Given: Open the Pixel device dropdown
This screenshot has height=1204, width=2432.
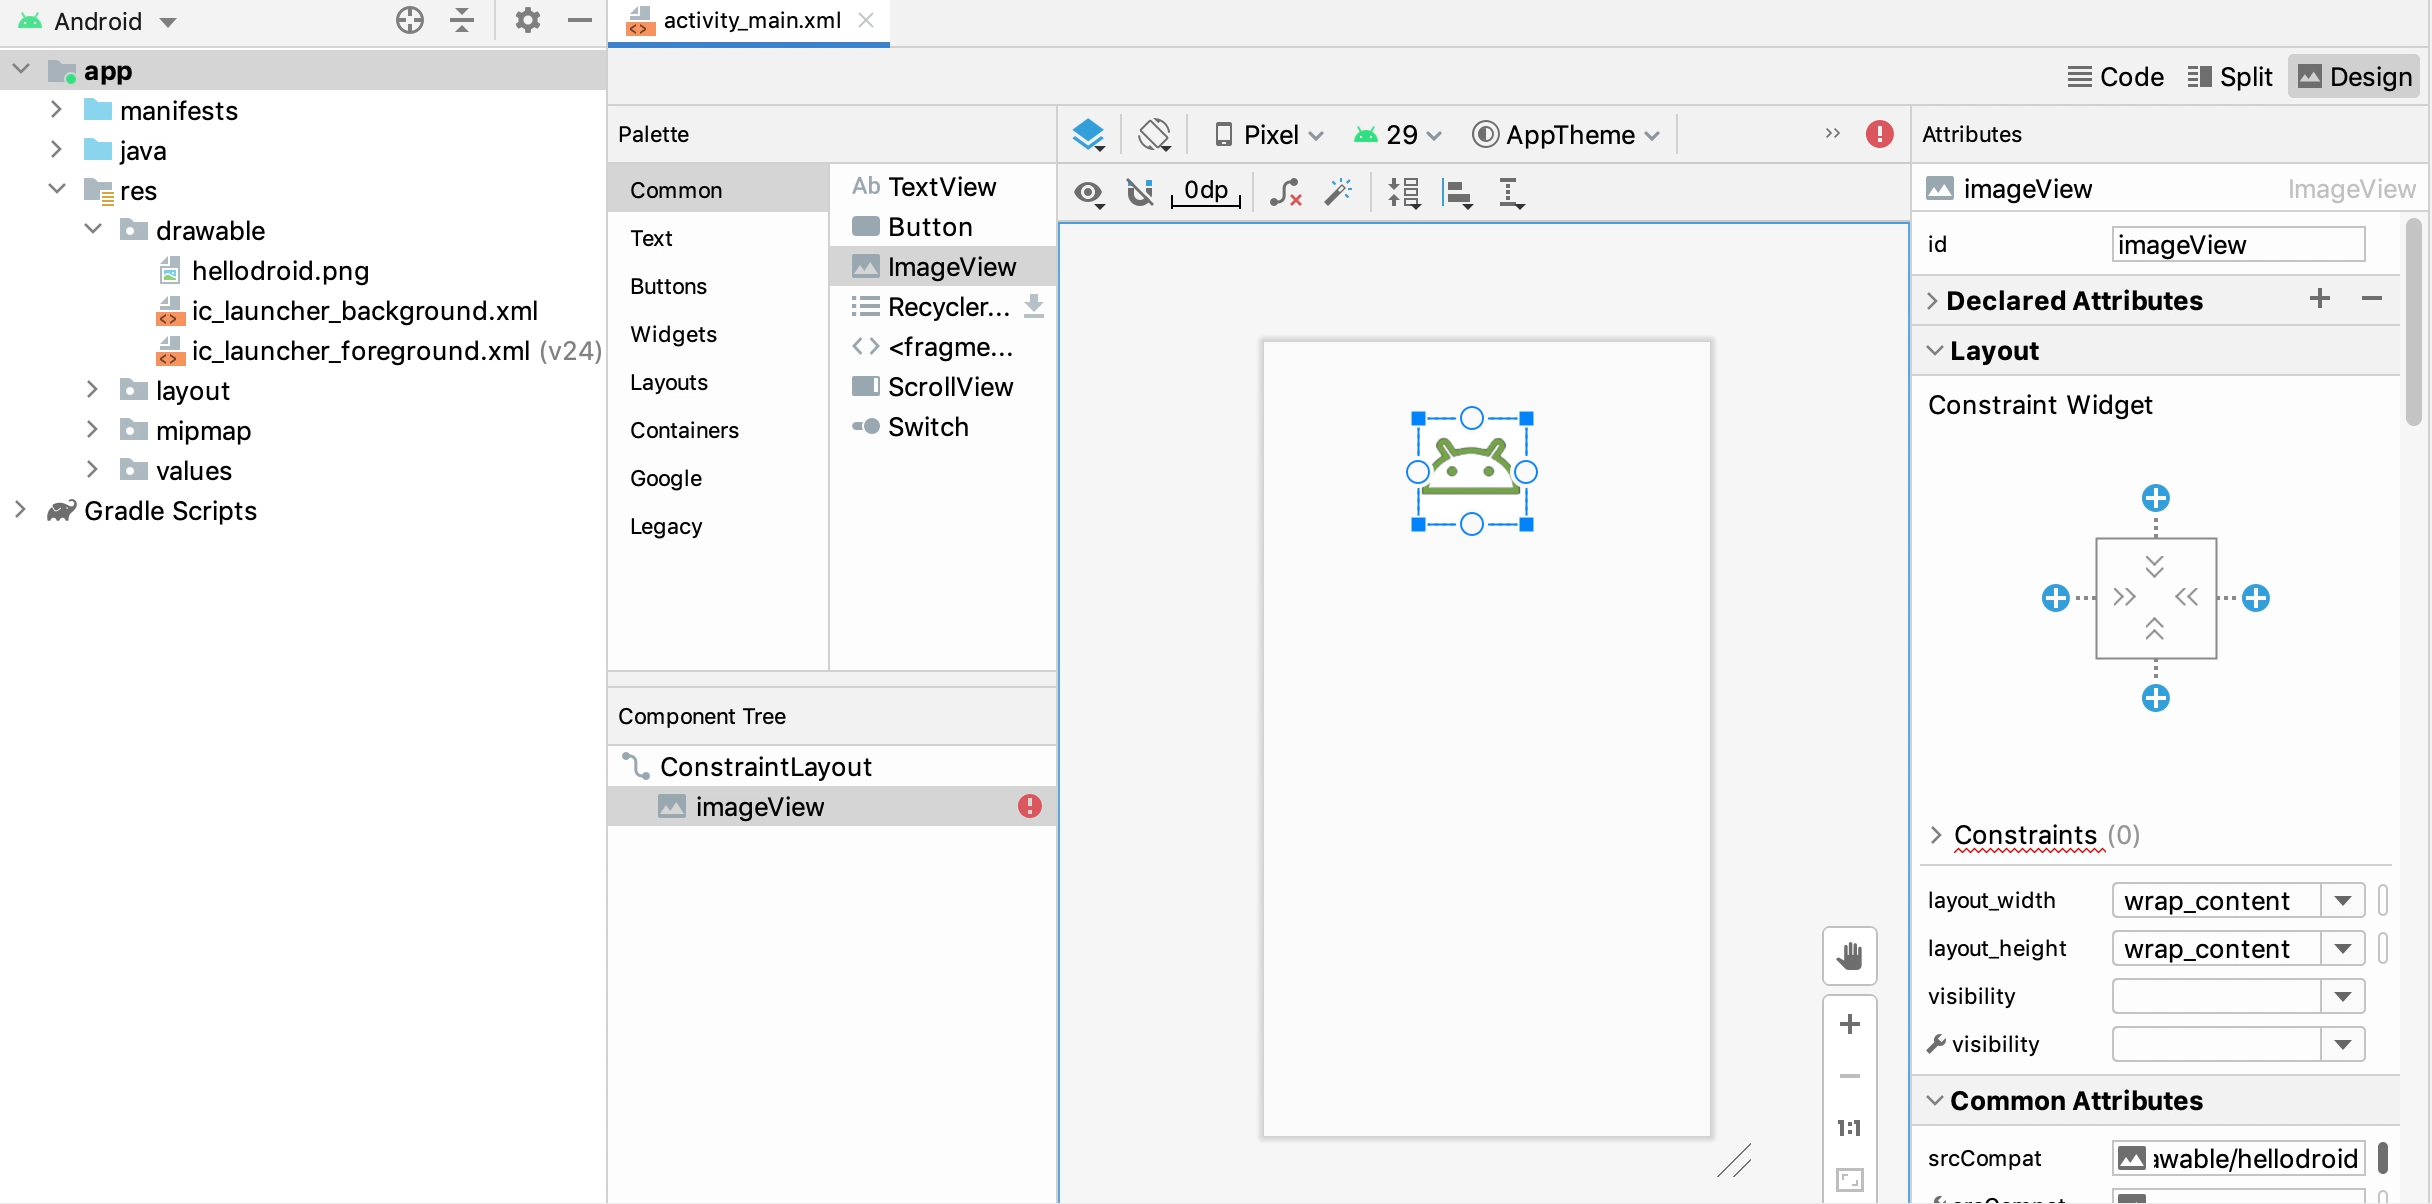Looking at the screenshot, I should tap(1269, 135).
